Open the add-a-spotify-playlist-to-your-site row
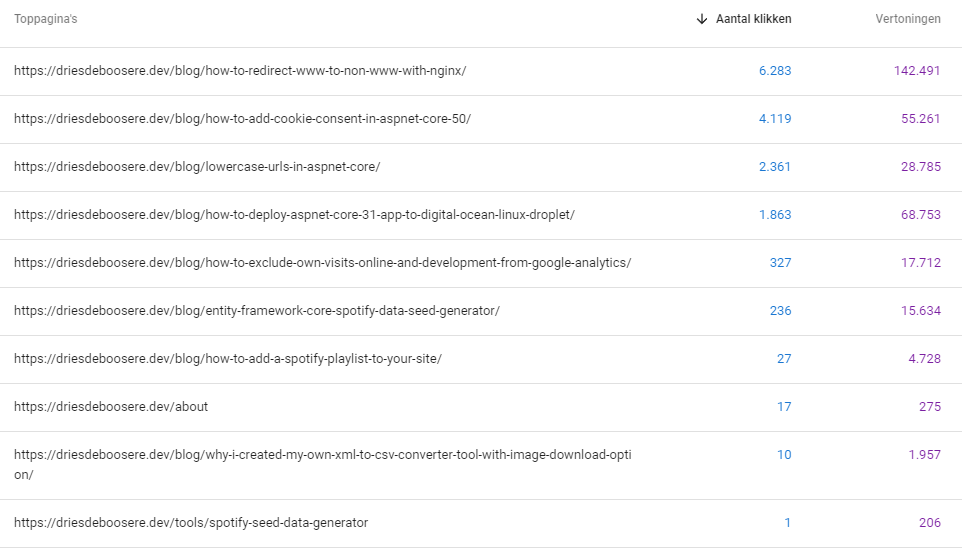962x553 pixels. coord(481,359)
